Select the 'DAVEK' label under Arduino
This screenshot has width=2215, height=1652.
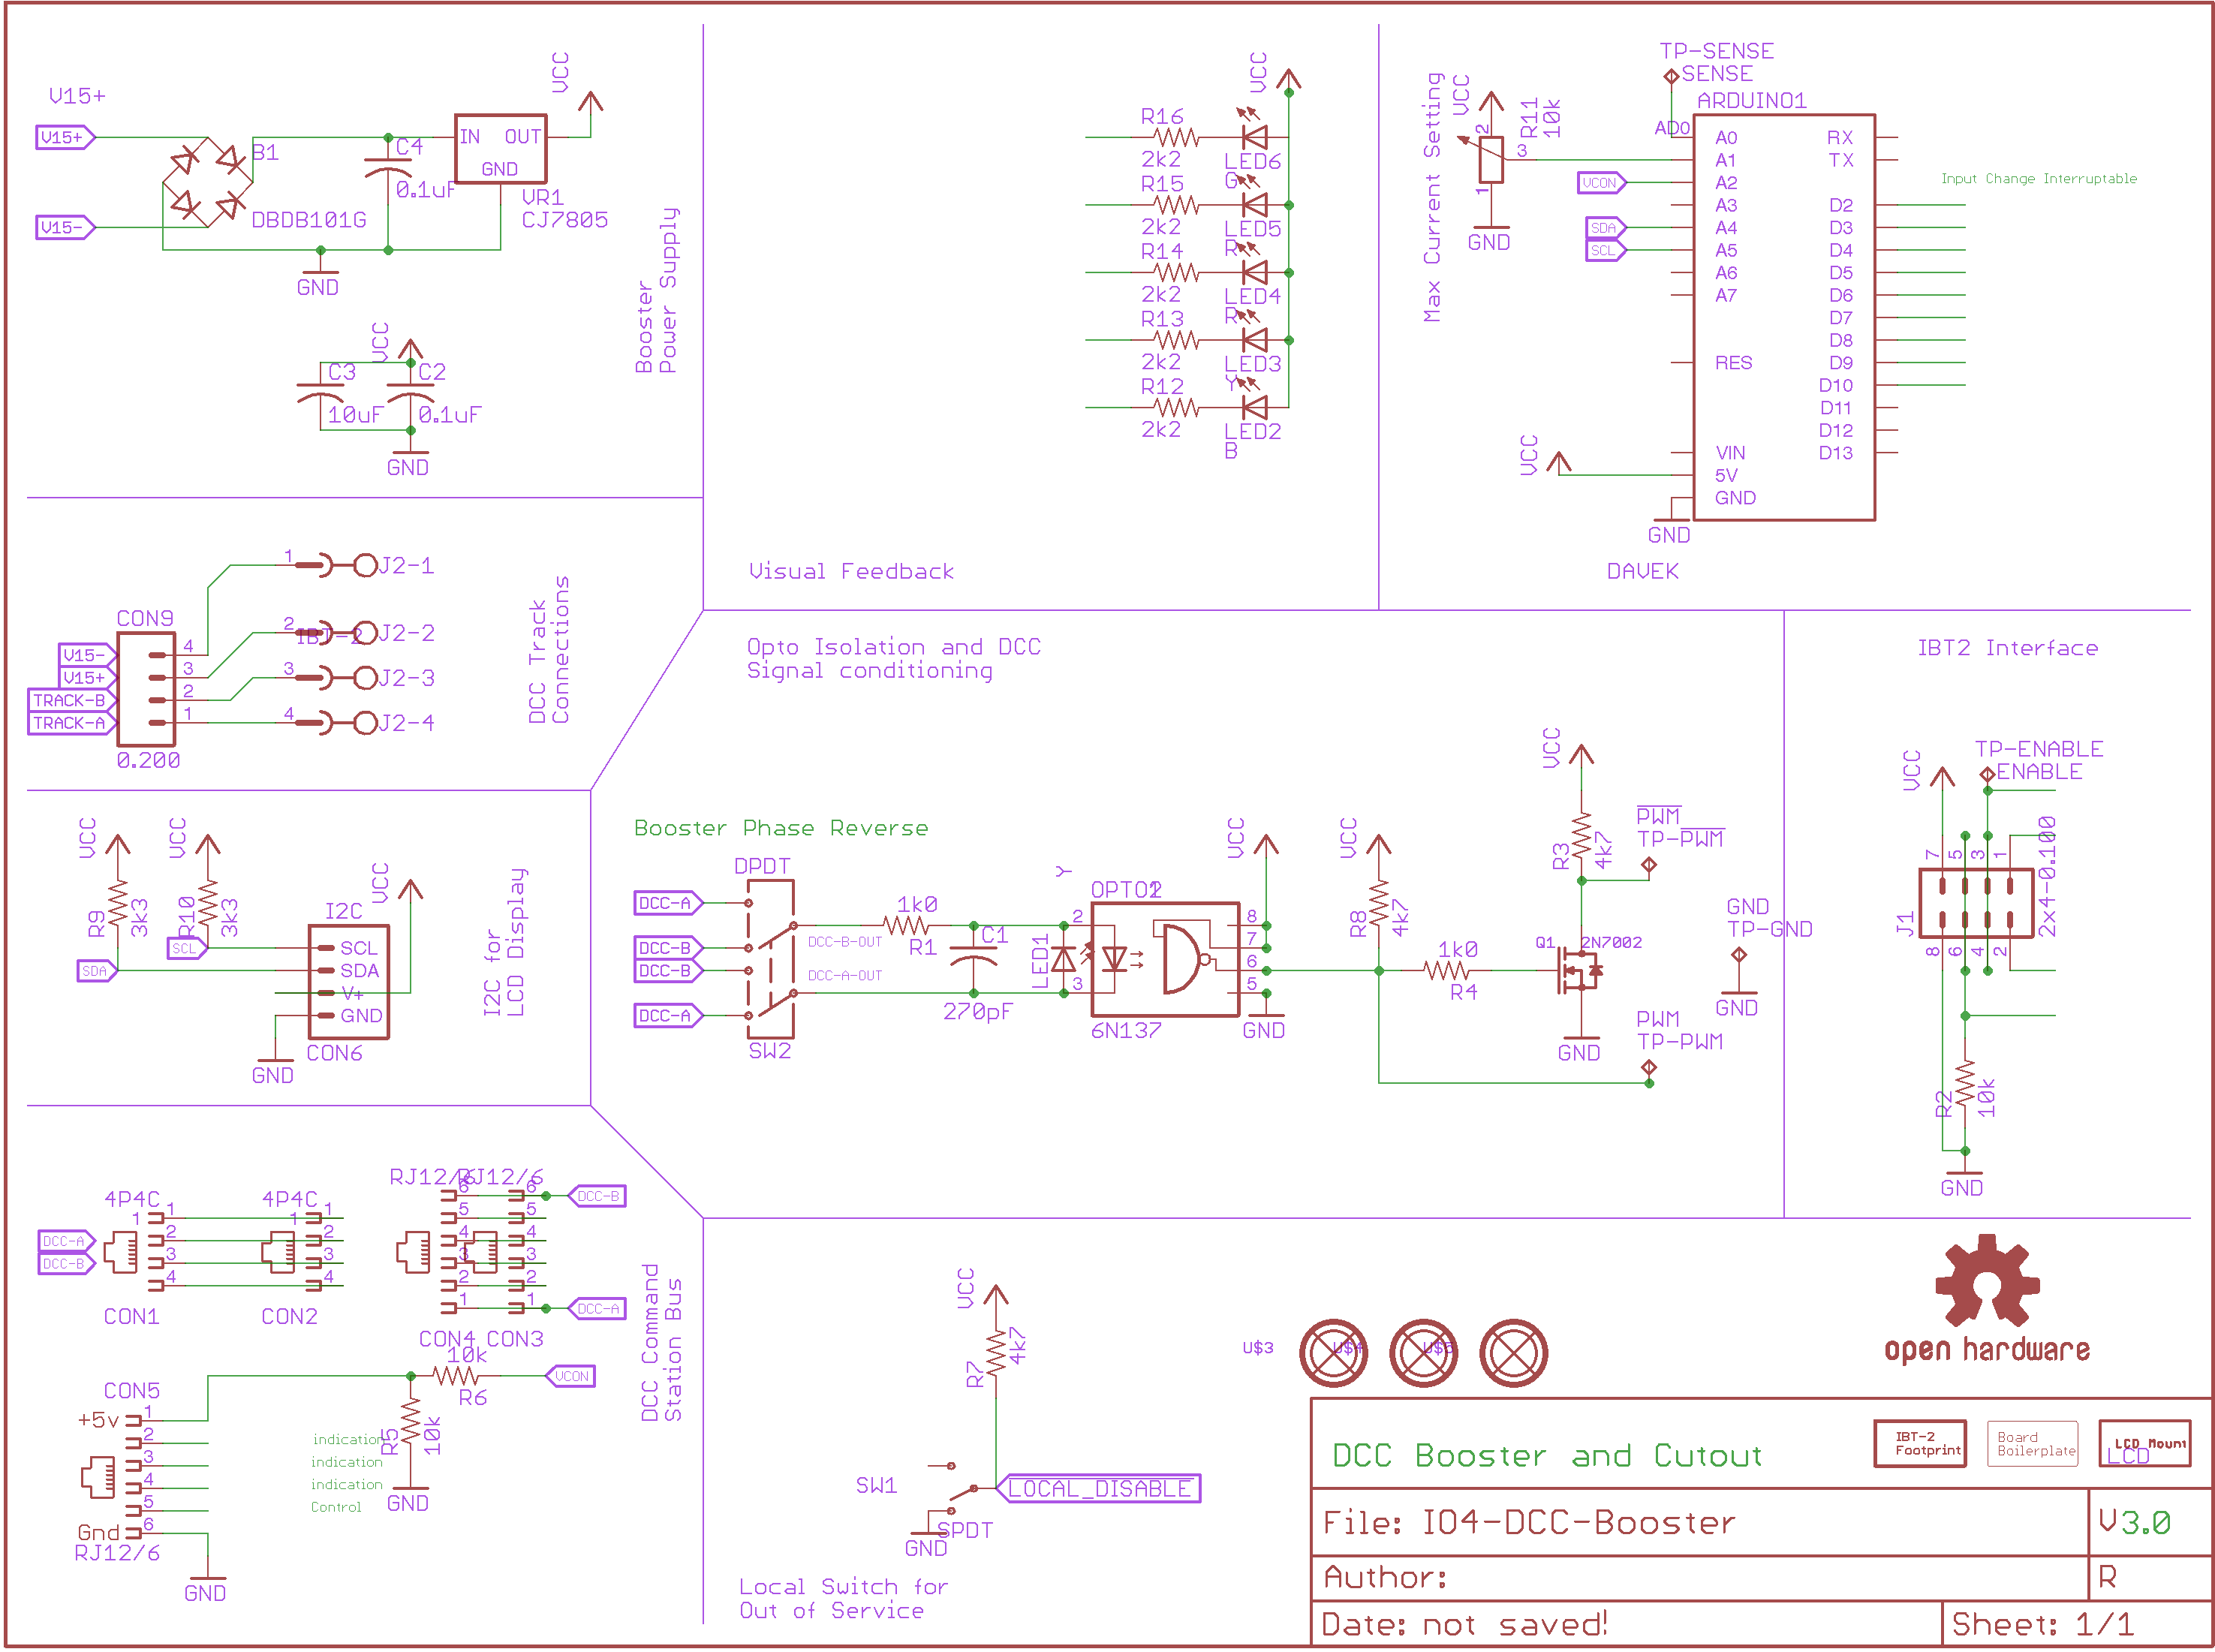point(1642,571)
